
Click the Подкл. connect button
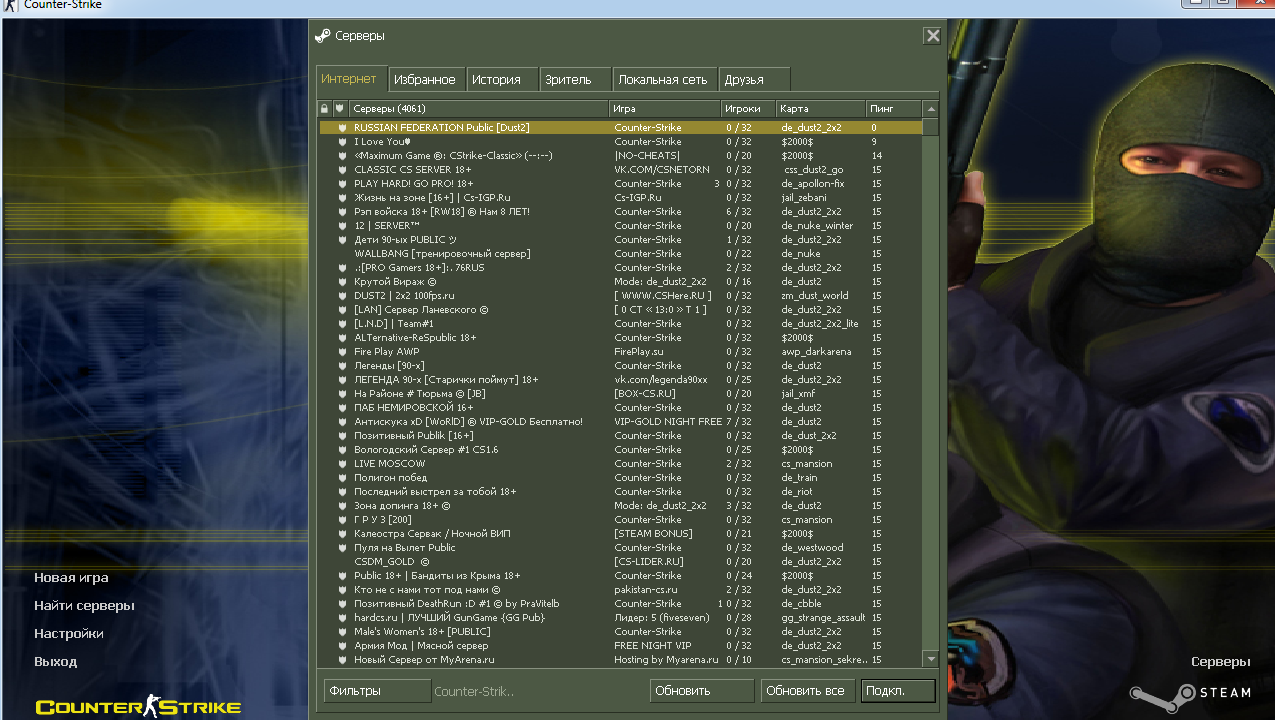898,691
